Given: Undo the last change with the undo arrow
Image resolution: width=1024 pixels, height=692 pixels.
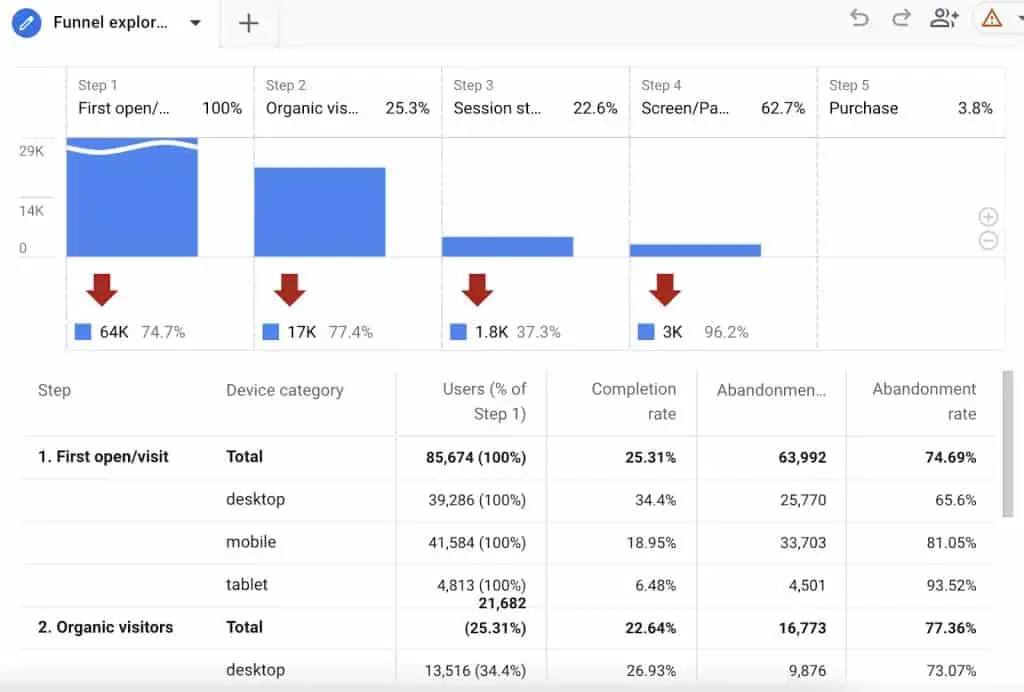Looking at the screenshot, I should [859, 18].
